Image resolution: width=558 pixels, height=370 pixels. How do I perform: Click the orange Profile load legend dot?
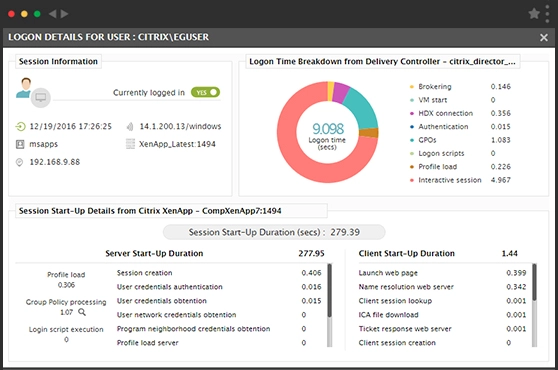pos(412,167)
